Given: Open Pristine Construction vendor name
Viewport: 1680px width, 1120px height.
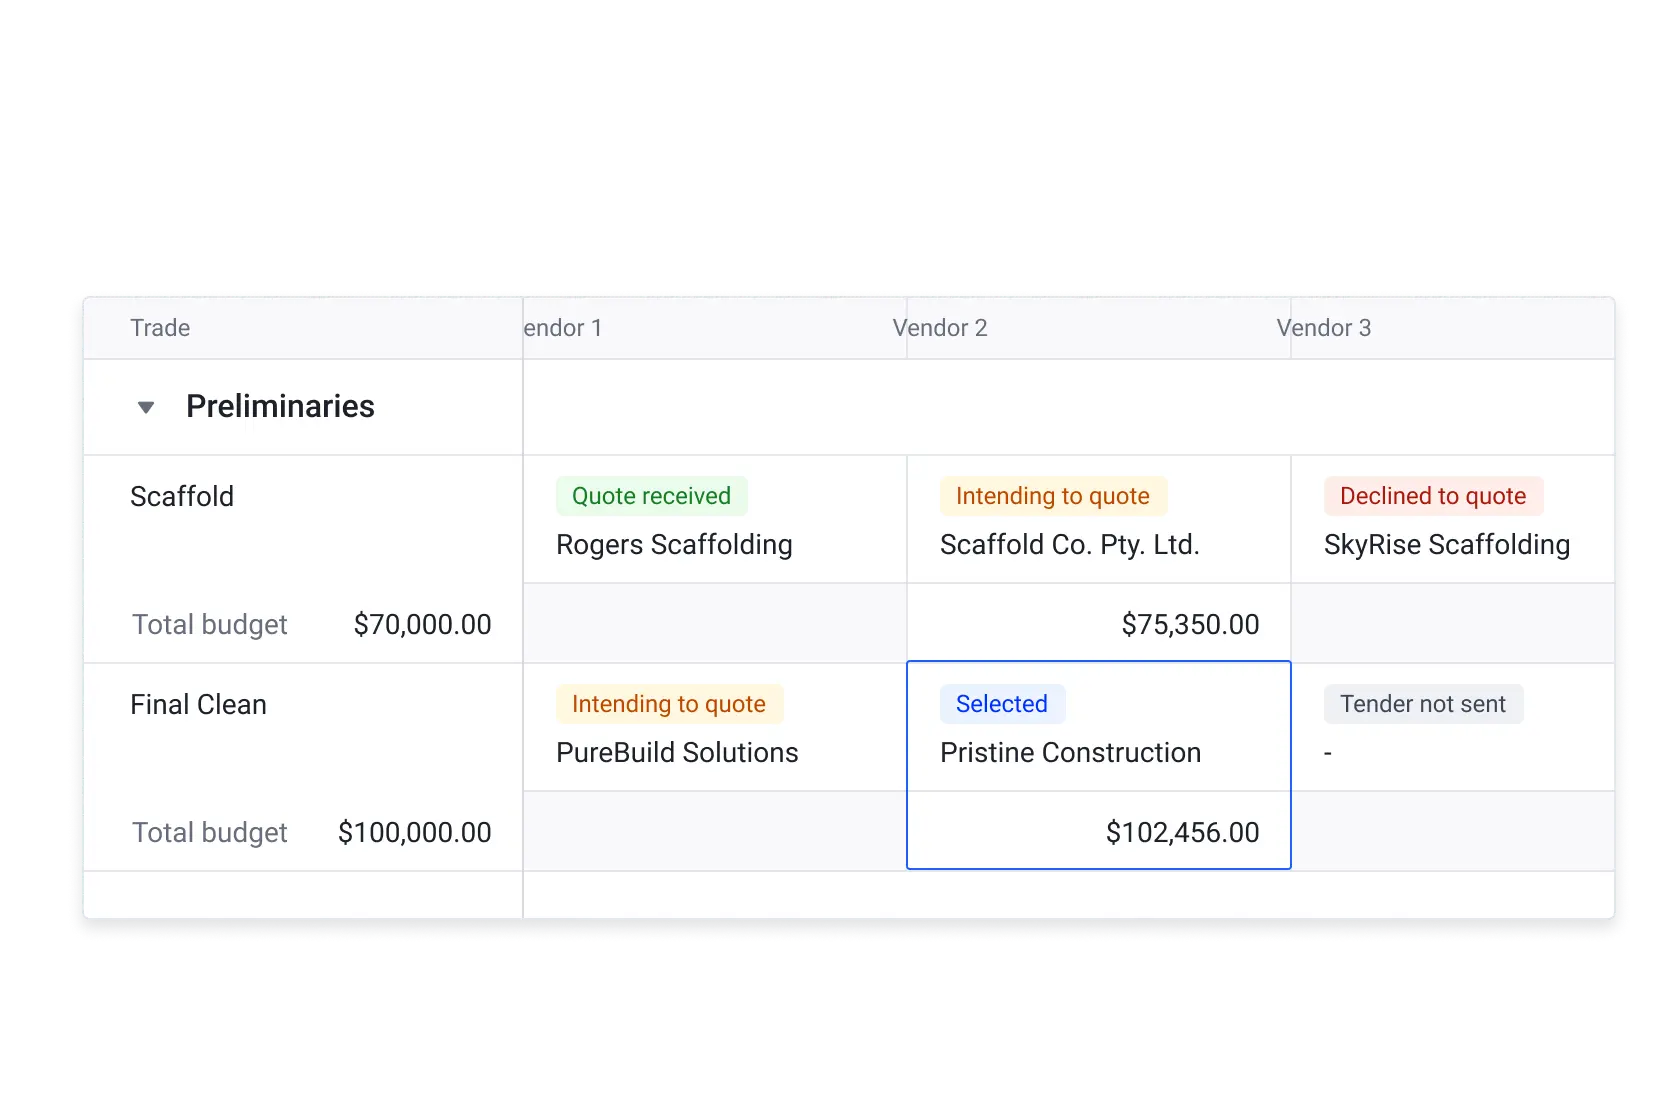Looking at the screenshot, I should click(1070, 753).
